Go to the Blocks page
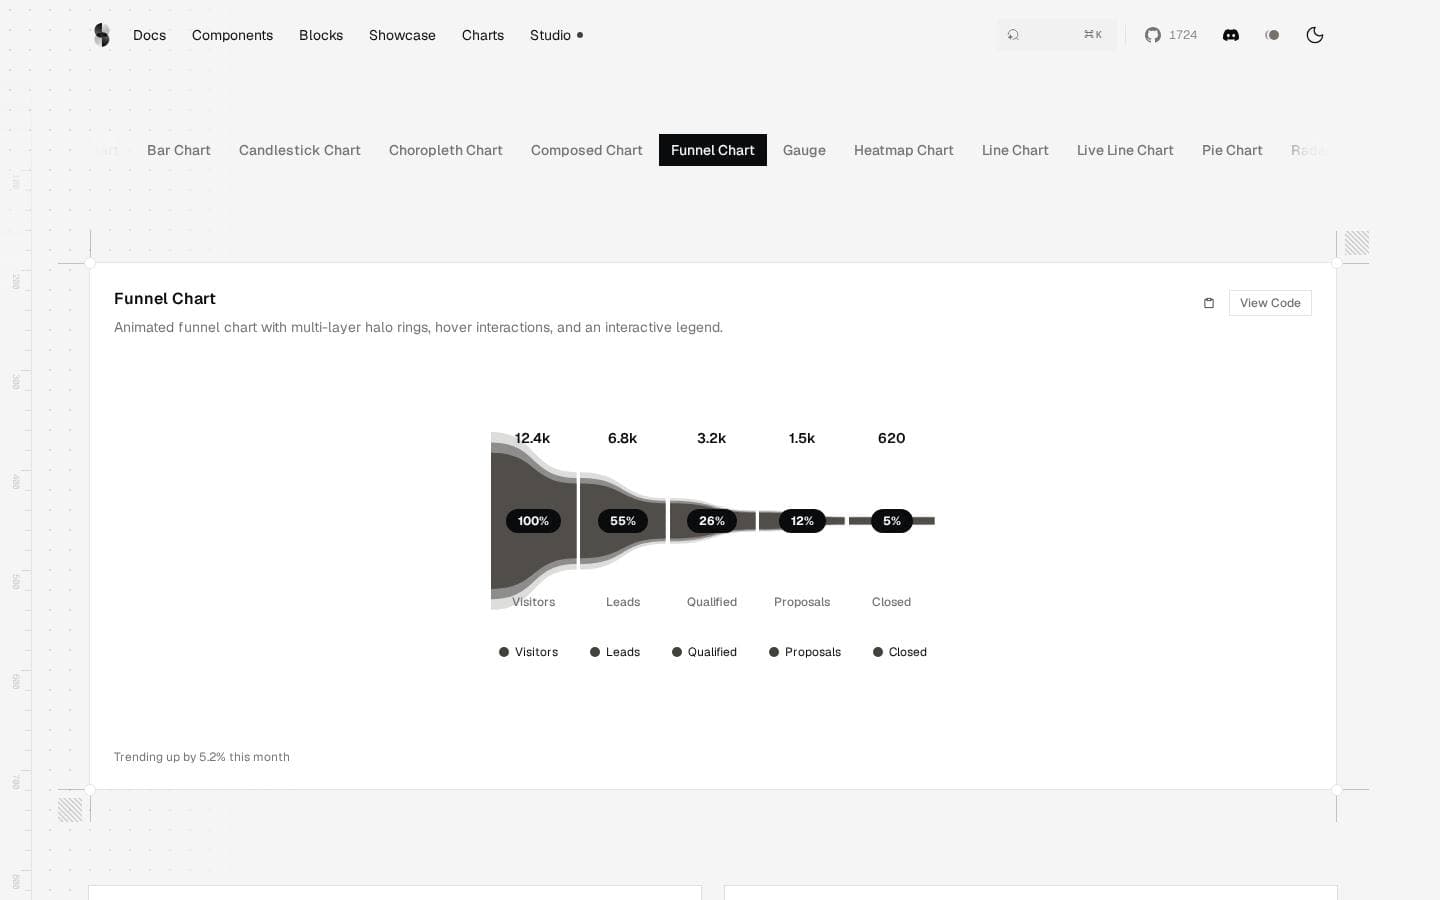 (x=321, y=35)
